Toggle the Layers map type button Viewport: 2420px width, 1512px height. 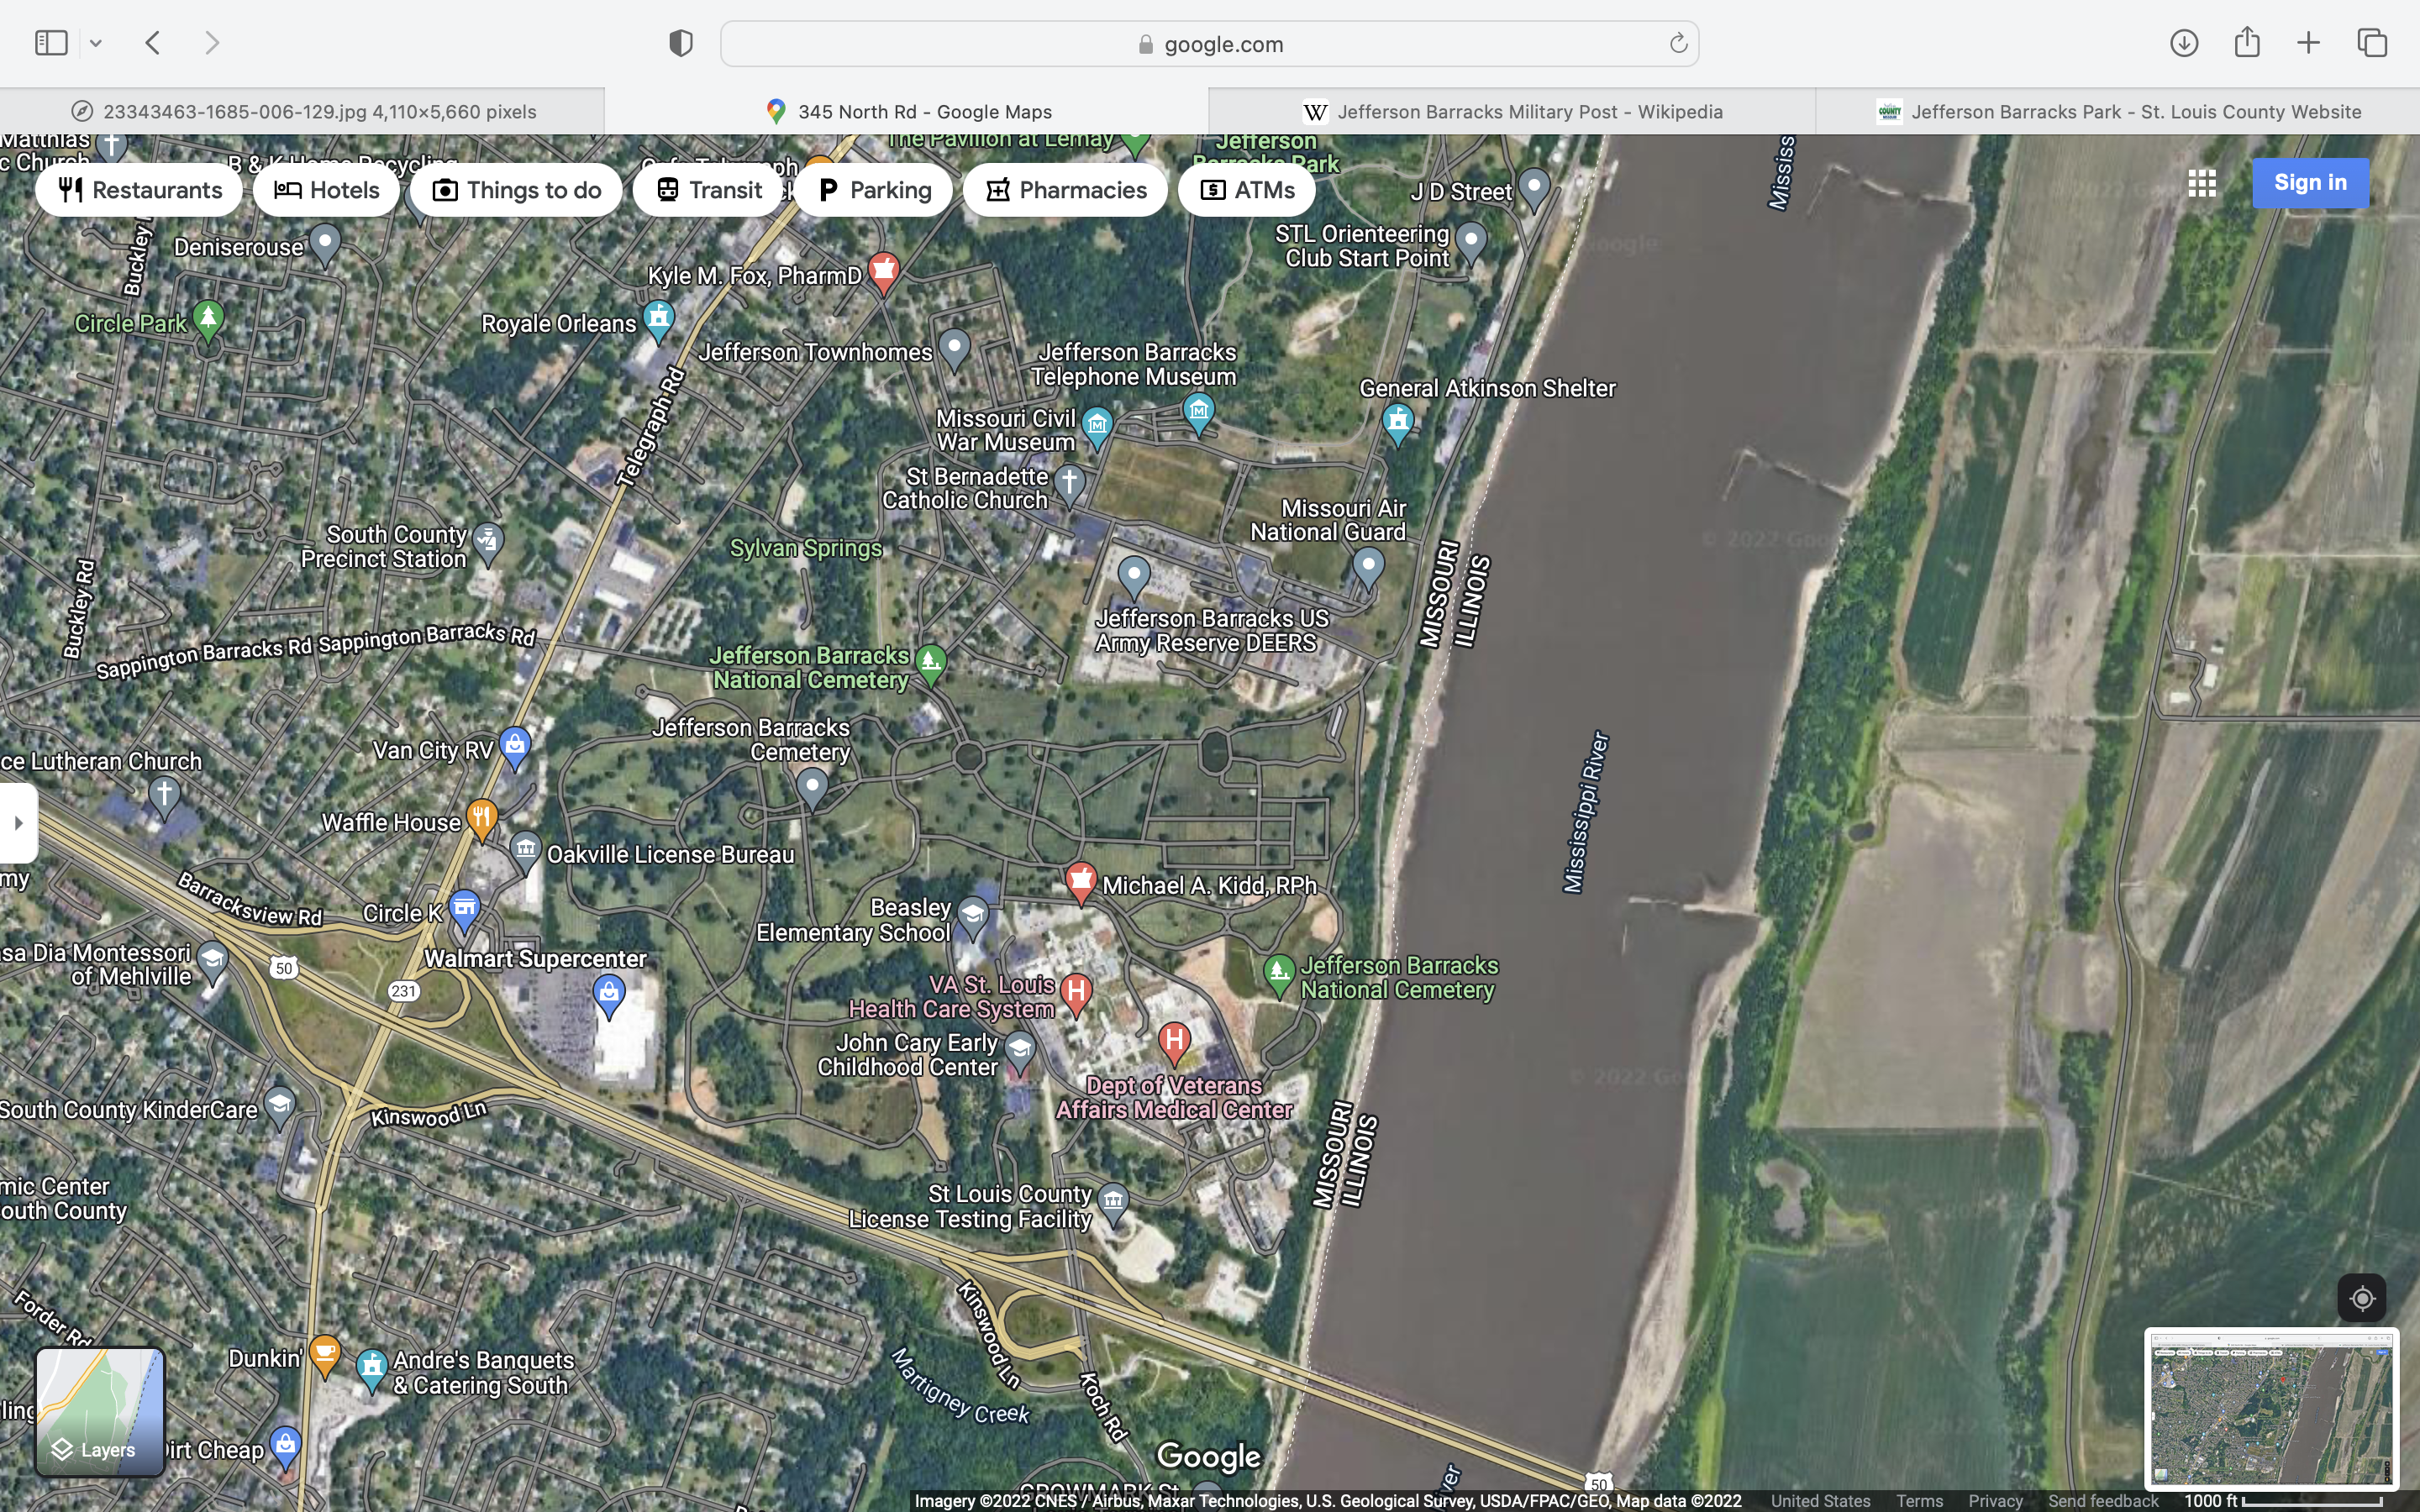coord(100,1411)
